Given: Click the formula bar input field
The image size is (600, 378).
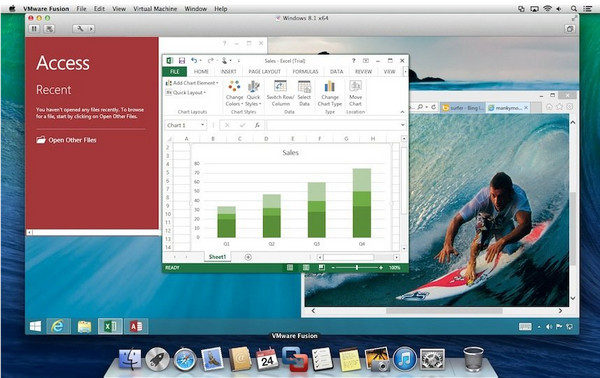Looking at the screenshot, I should click(x=334, y=125).
